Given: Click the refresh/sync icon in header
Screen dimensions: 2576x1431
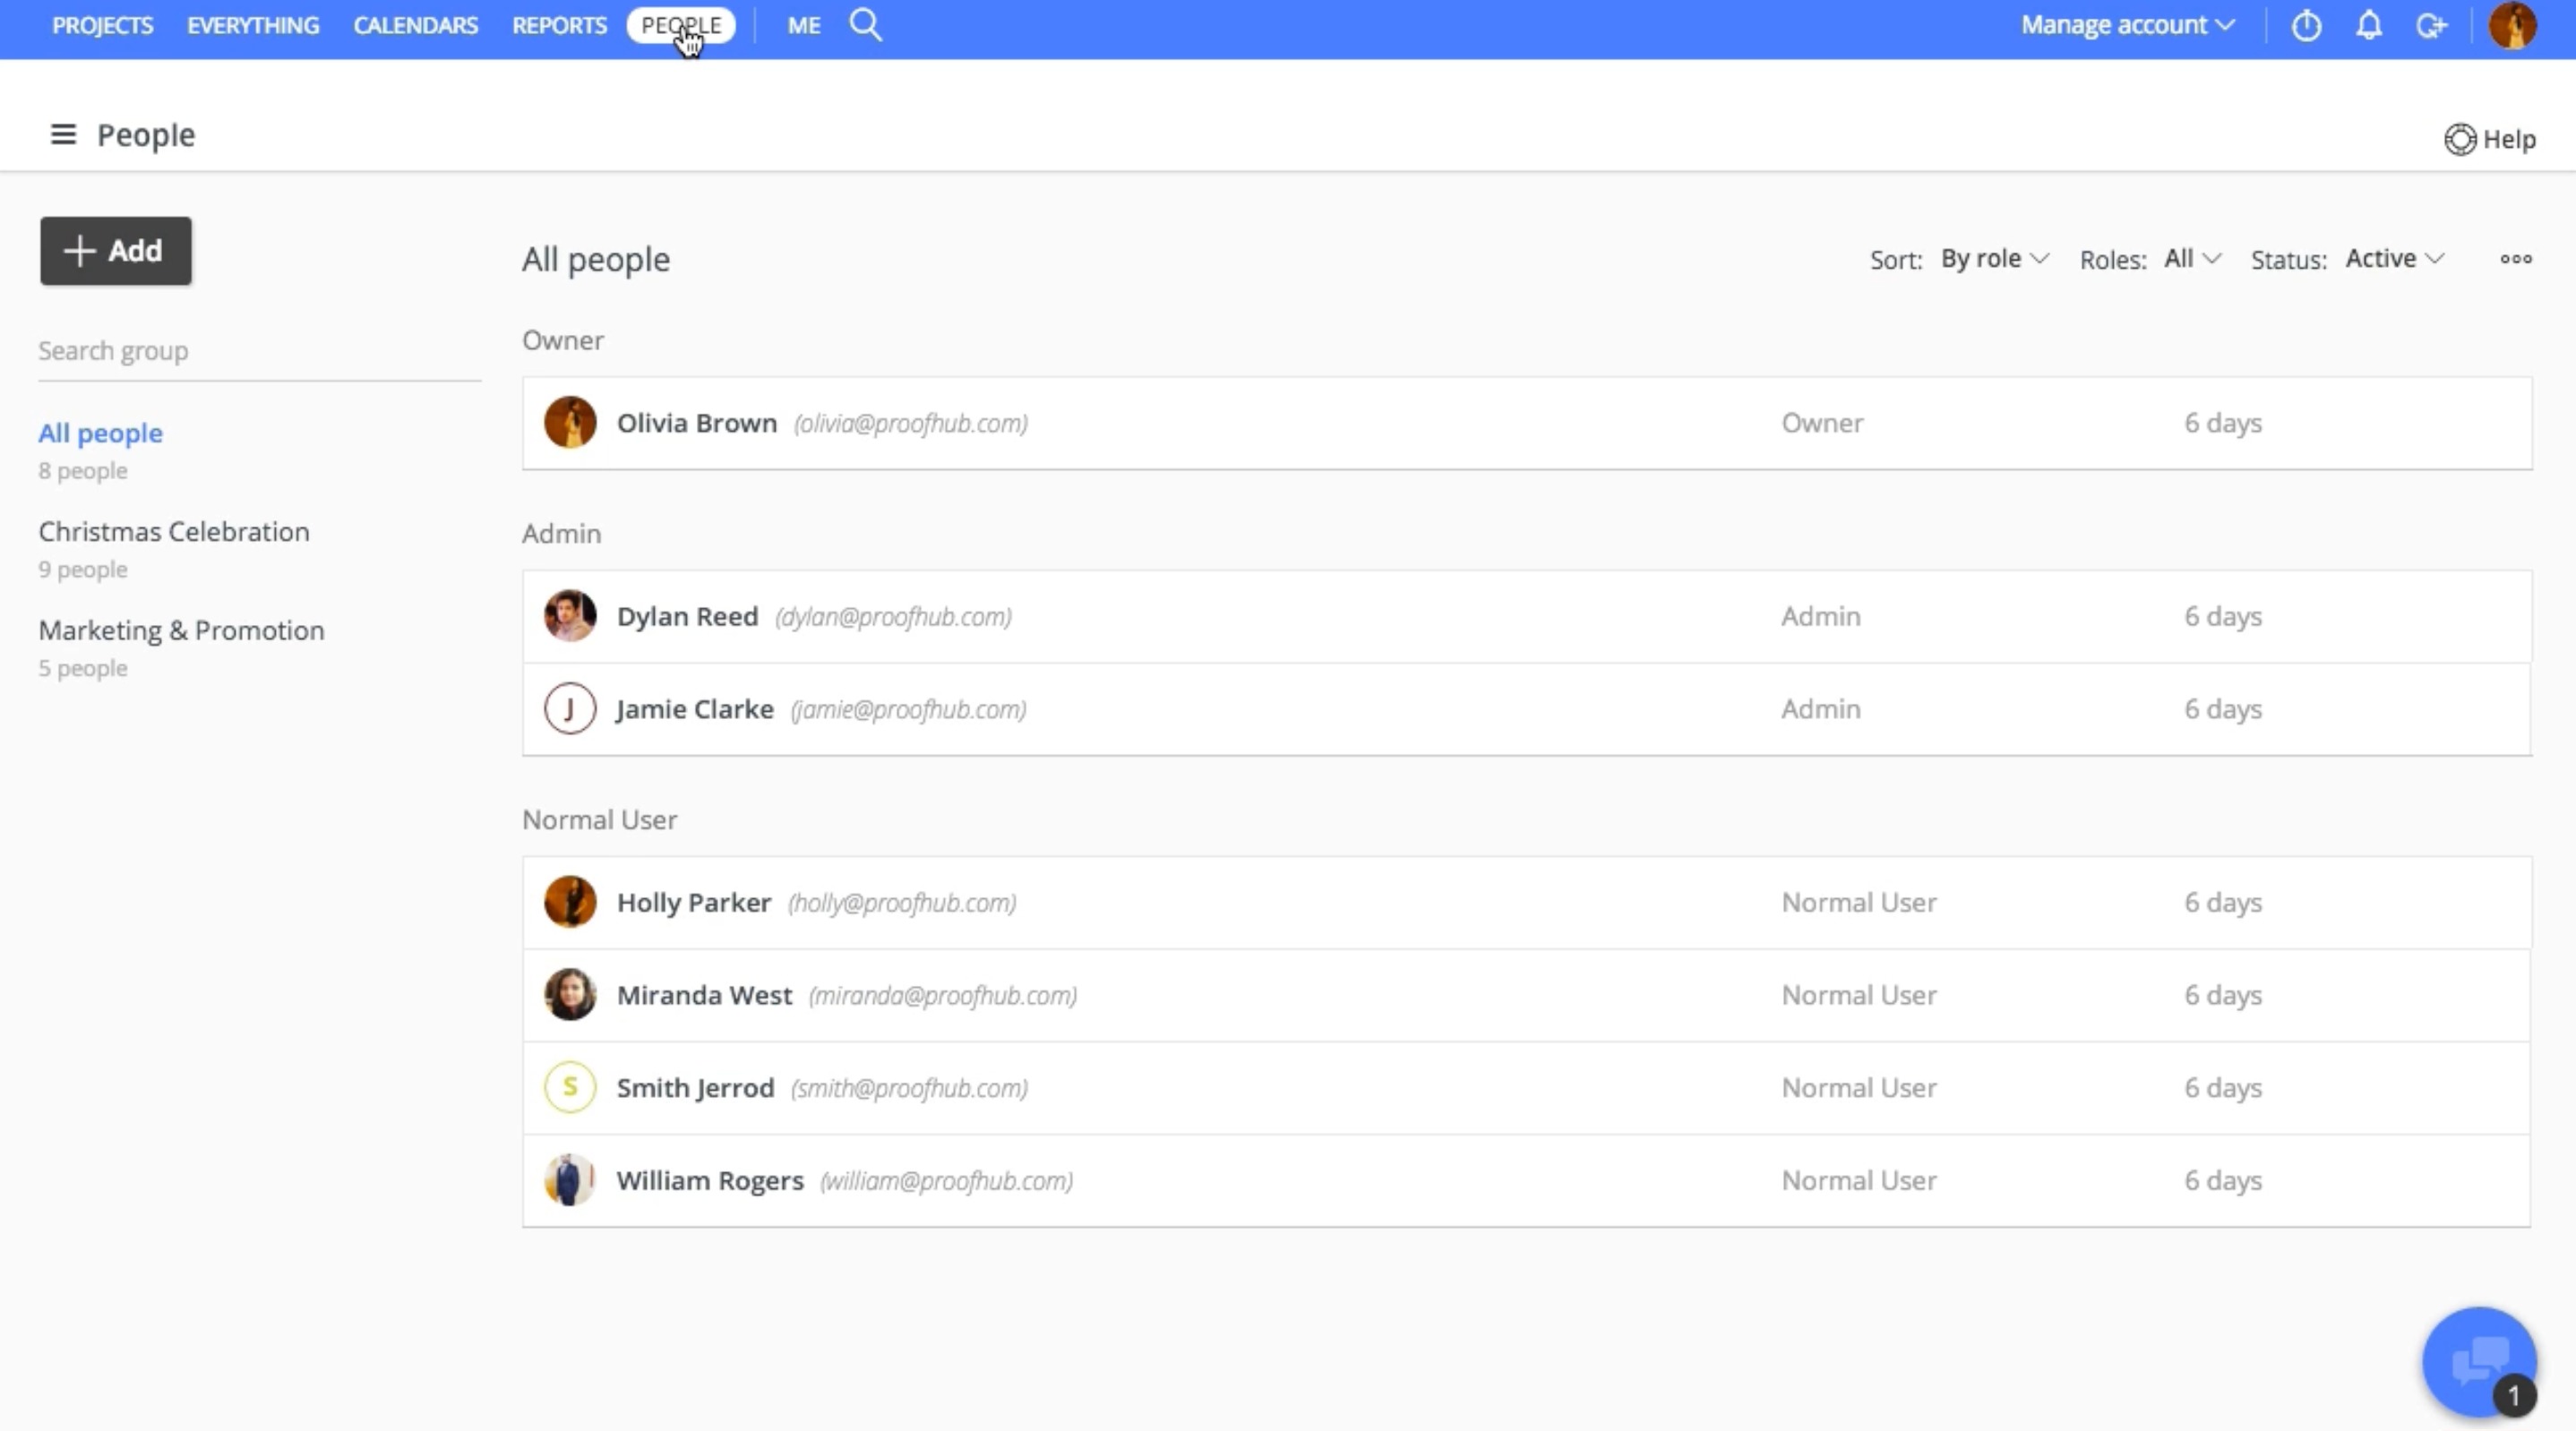Looking at the screenshot, I should [x=2432, y=25].
